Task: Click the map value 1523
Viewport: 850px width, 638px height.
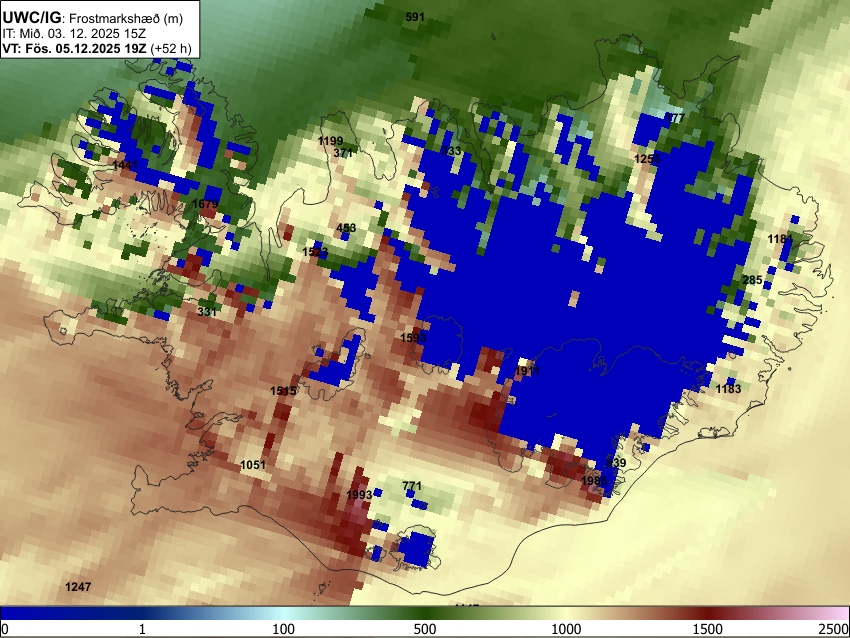Action: coord(315,252)
